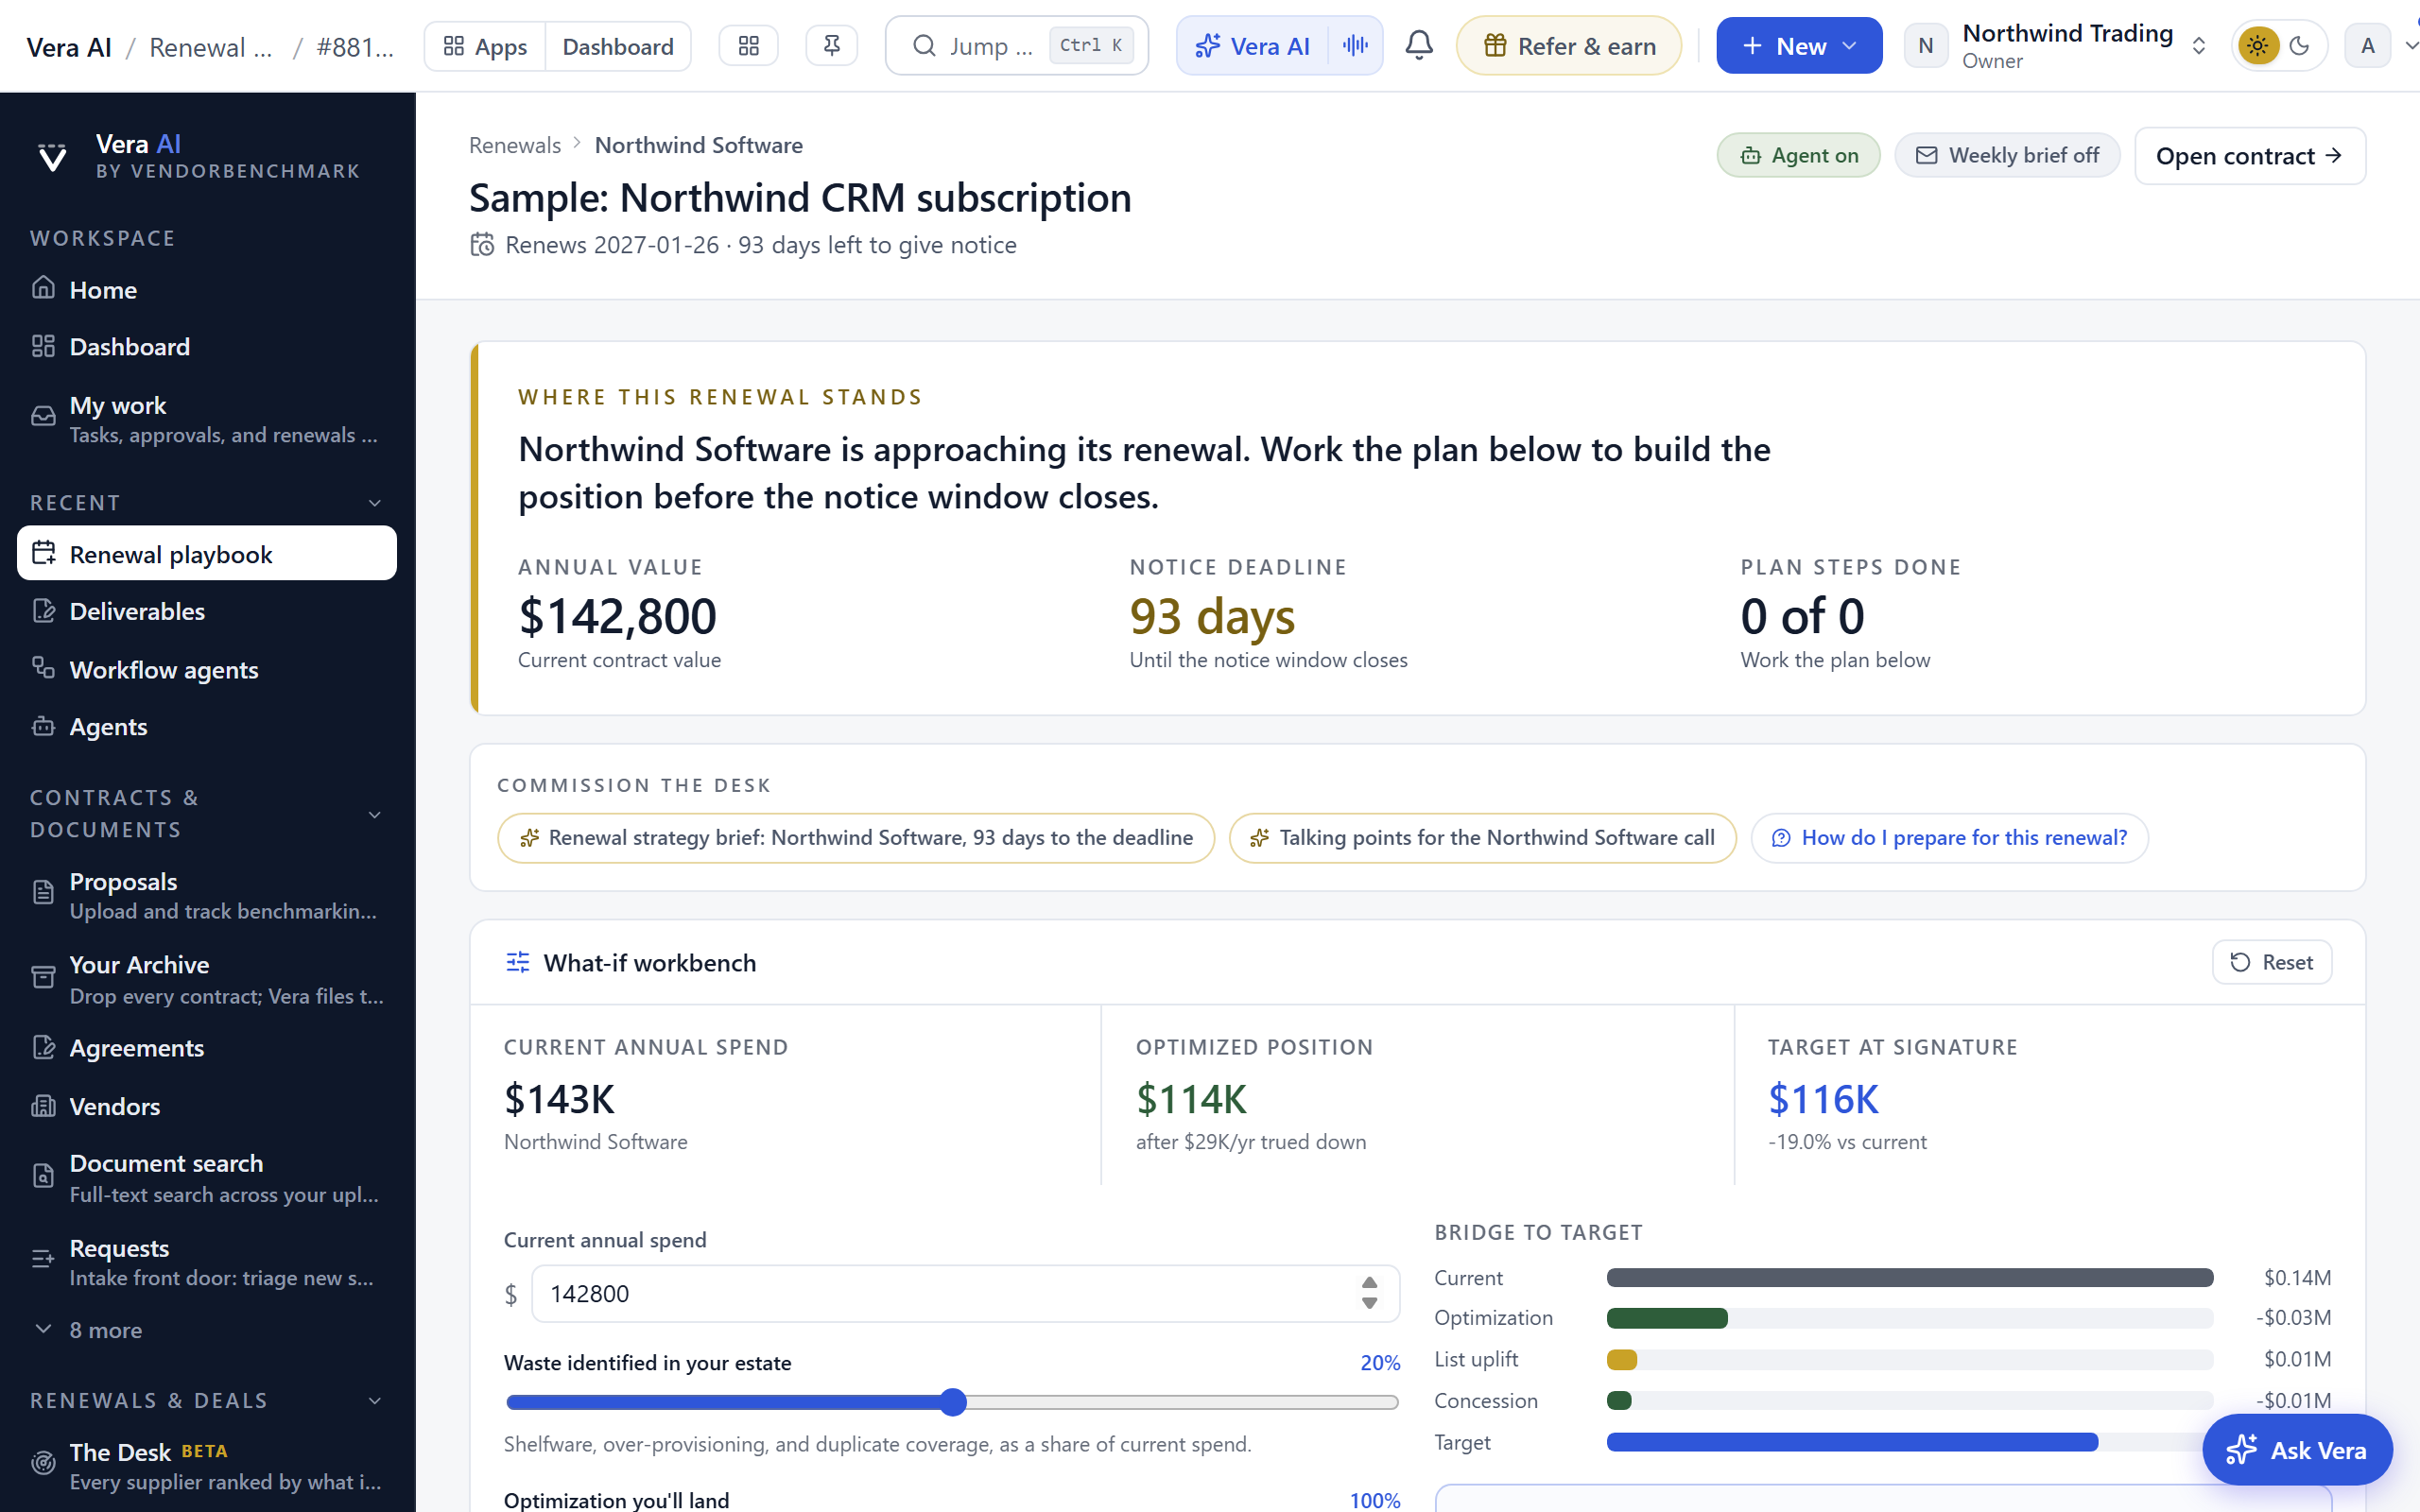This screenshot has width=2420, height=1512.
Task: Click the Vera AI voice waveform icon
Action: [x=1355, y=46]
